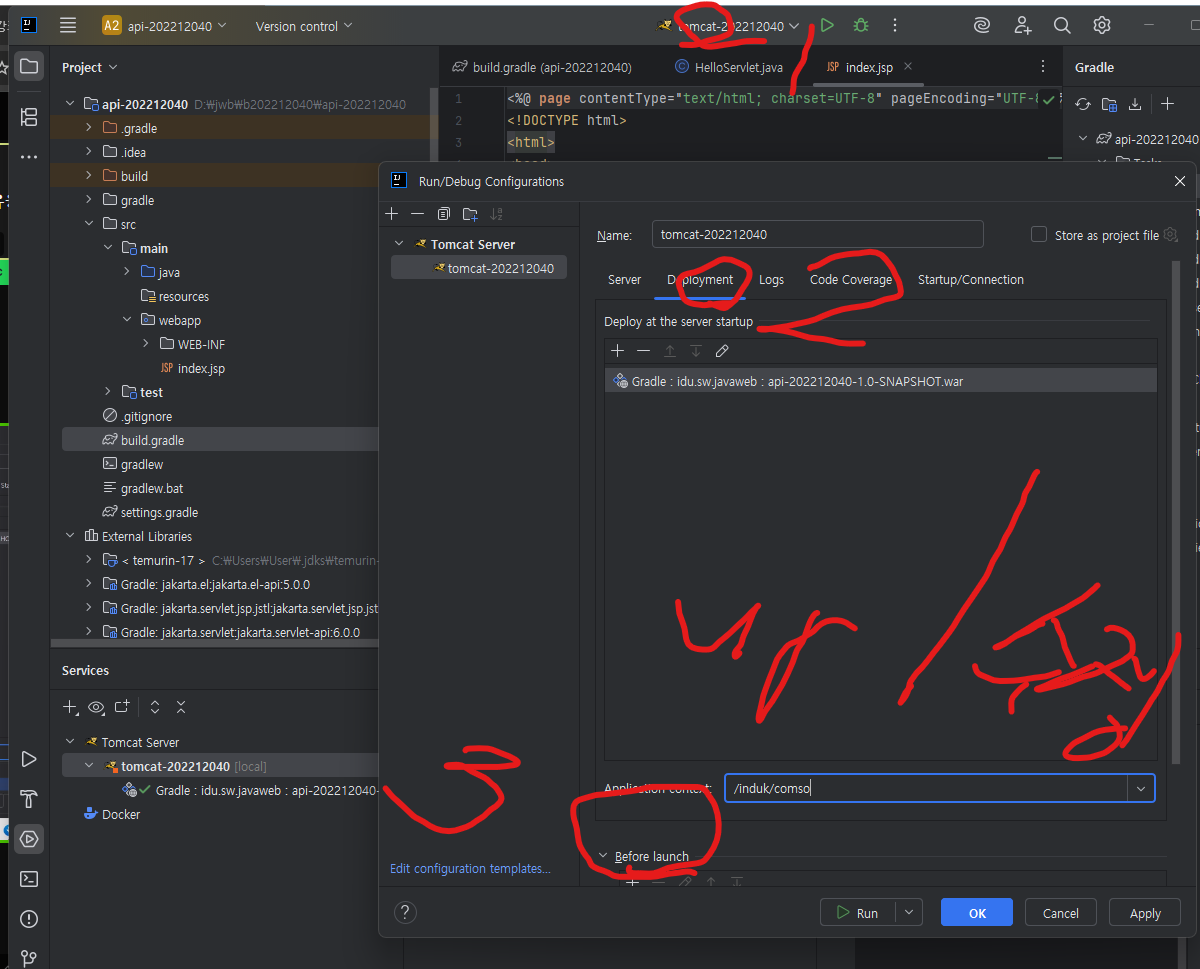Download Gradle sources icon
Viewport: 1200px width, 969px height.
tap(1135, 104)
